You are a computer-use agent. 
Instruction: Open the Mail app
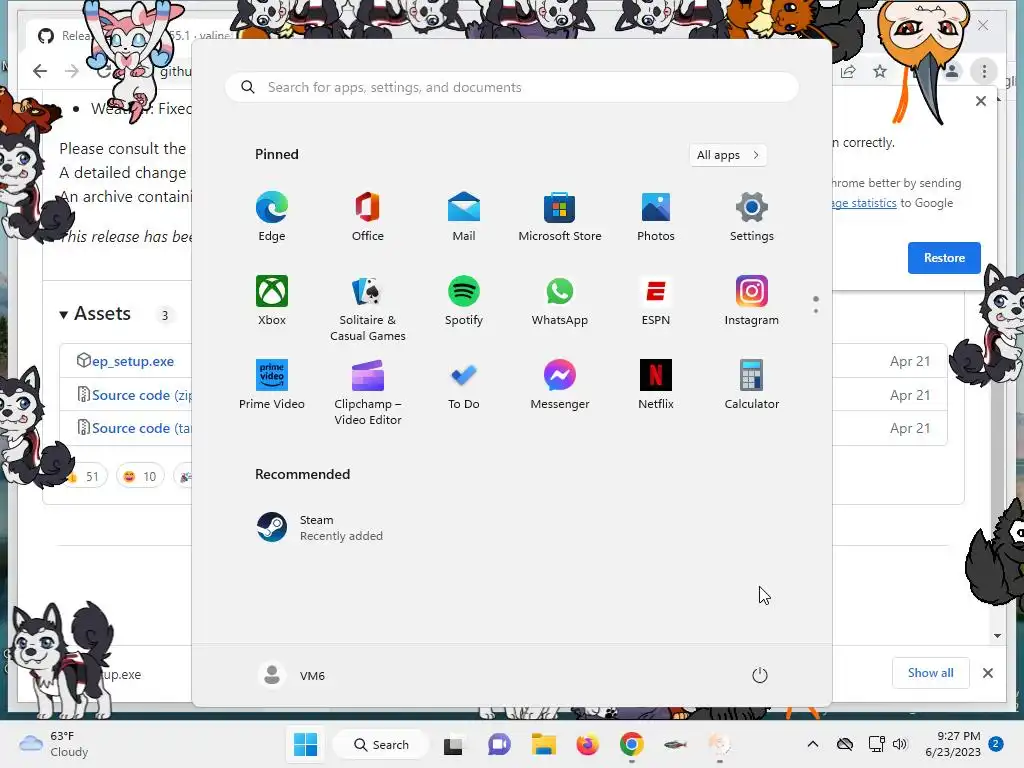tap(464, 217)
